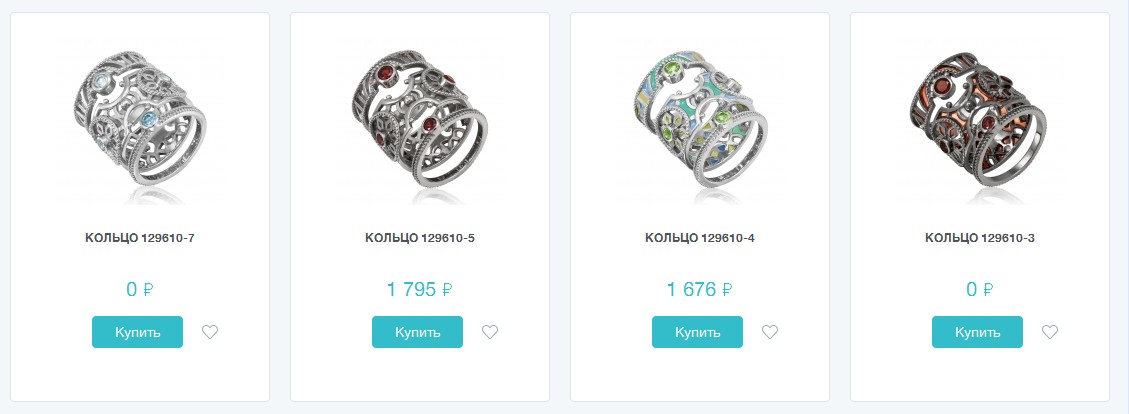This screenshot has width=1129, height=414.
Task: Select the КОЛЬЦО 129610-3 title link
Action: click(x=979, y=238)
